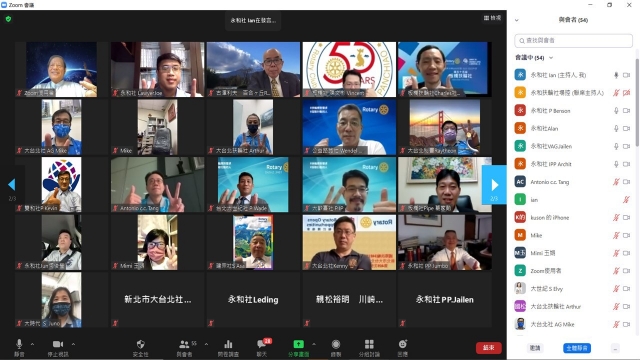Screen dimensions: 640x360
Task: Expand the arrow next to microphone button
Action: tap(32, 344)
